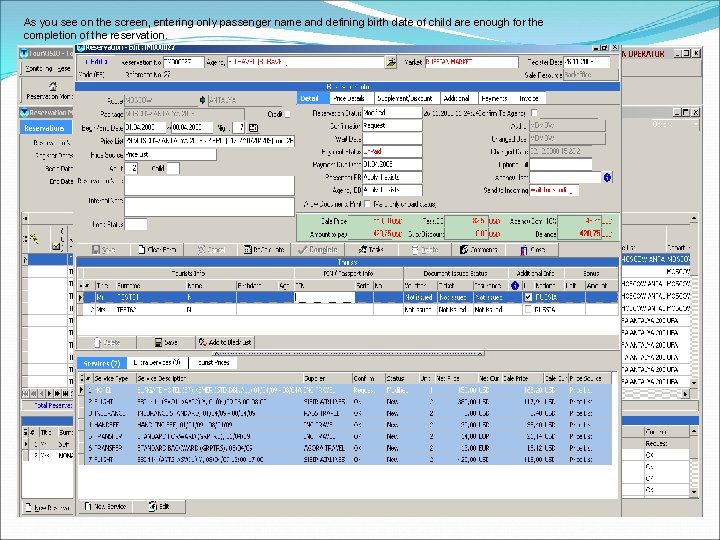This screenshot has width=720, height=540.
Task: Click the Adult count field
Action: pos(131,169)
